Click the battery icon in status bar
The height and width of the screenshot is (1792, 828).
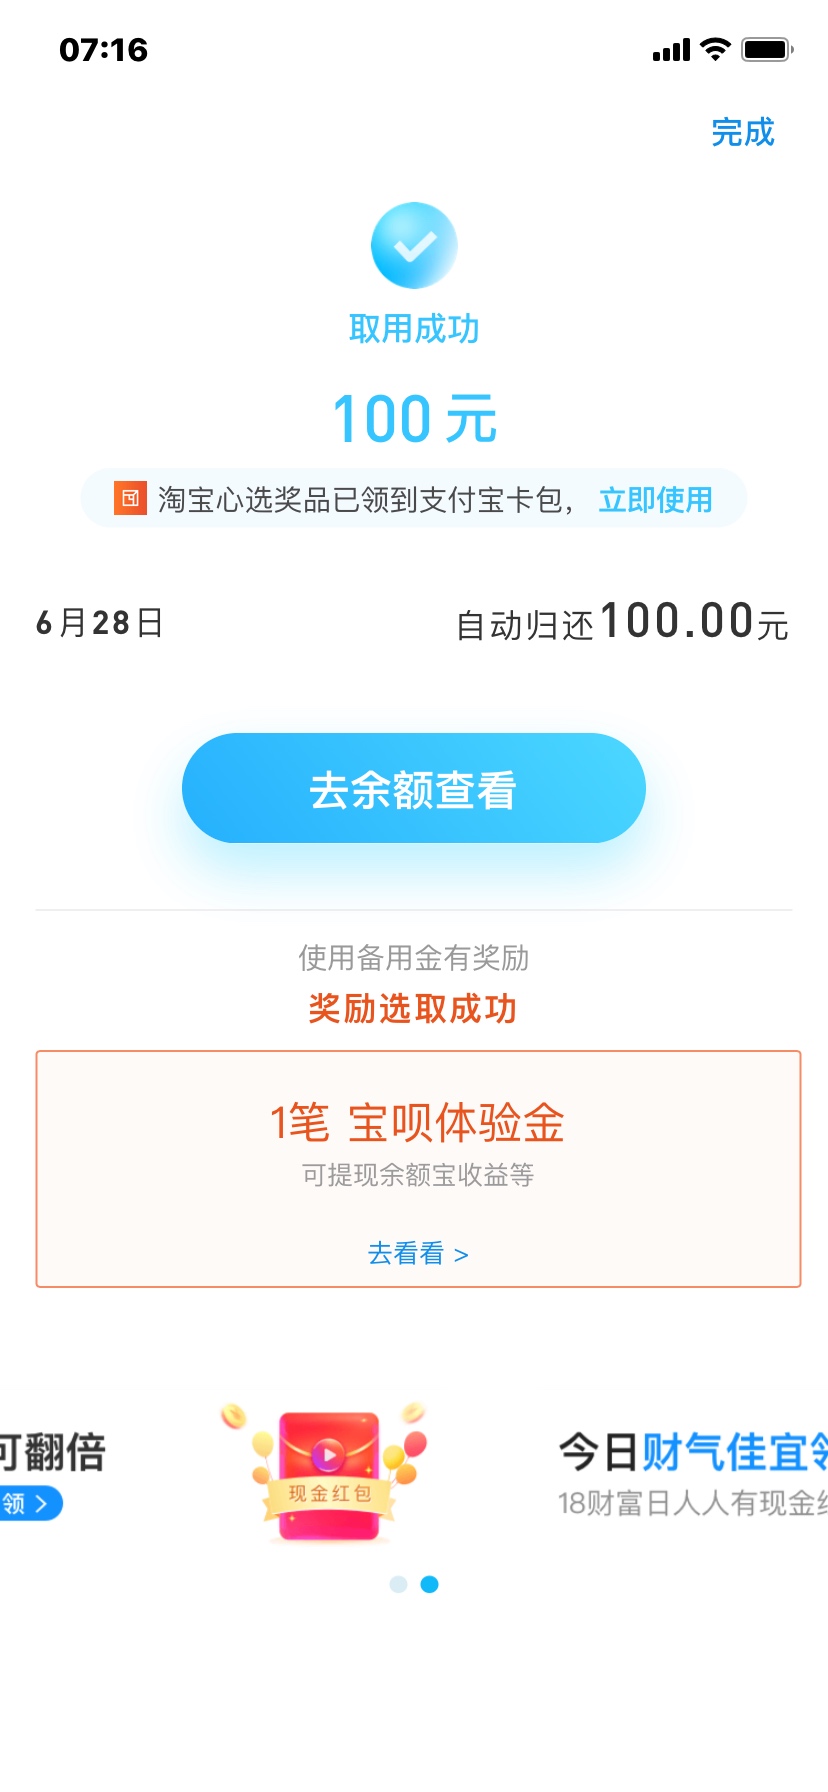point(767,49)
